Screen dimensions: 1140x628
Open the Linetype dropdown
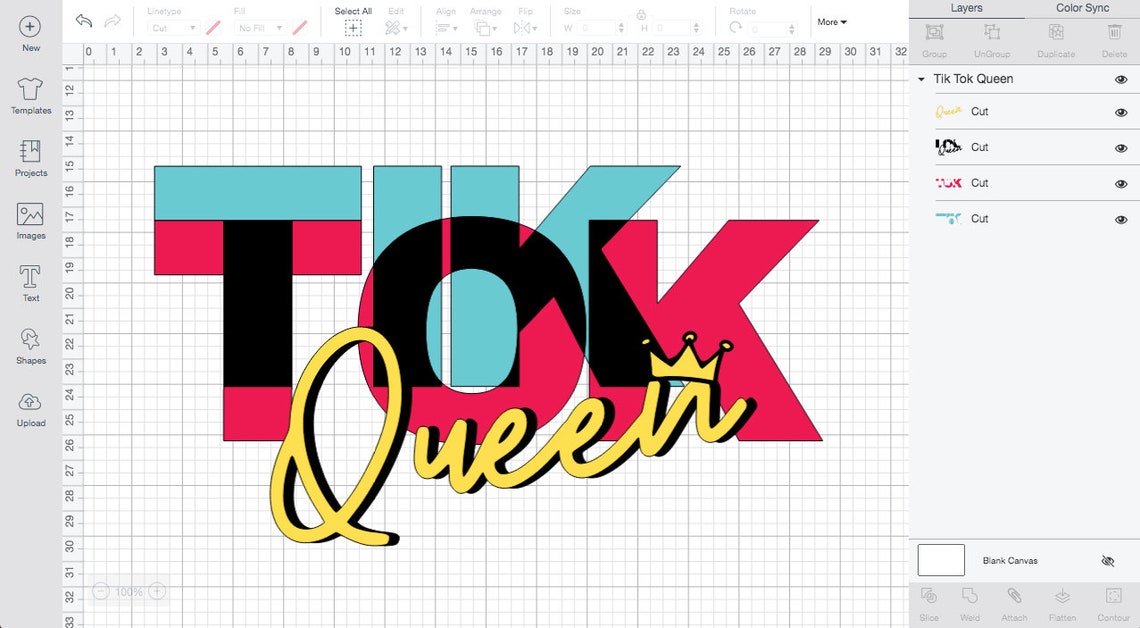(173, 28)
